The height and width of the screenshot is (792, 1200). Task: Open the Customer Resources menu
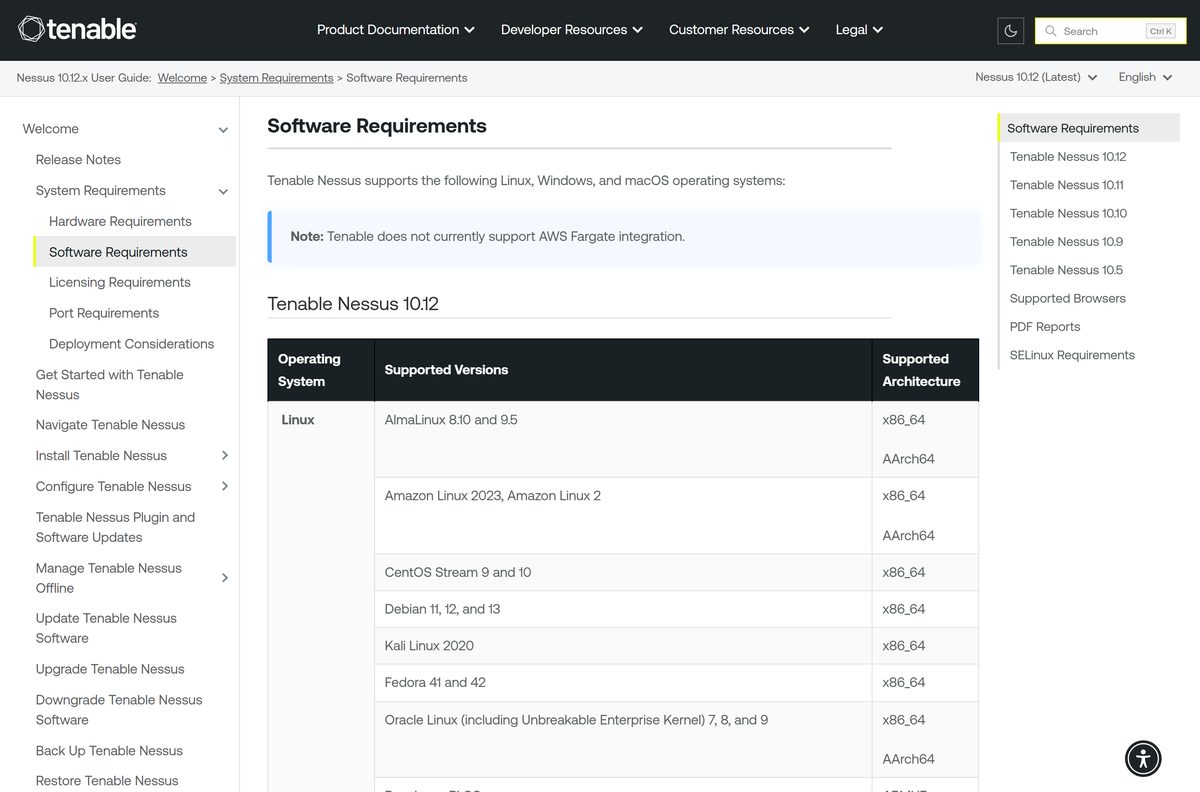pos(739,30)
